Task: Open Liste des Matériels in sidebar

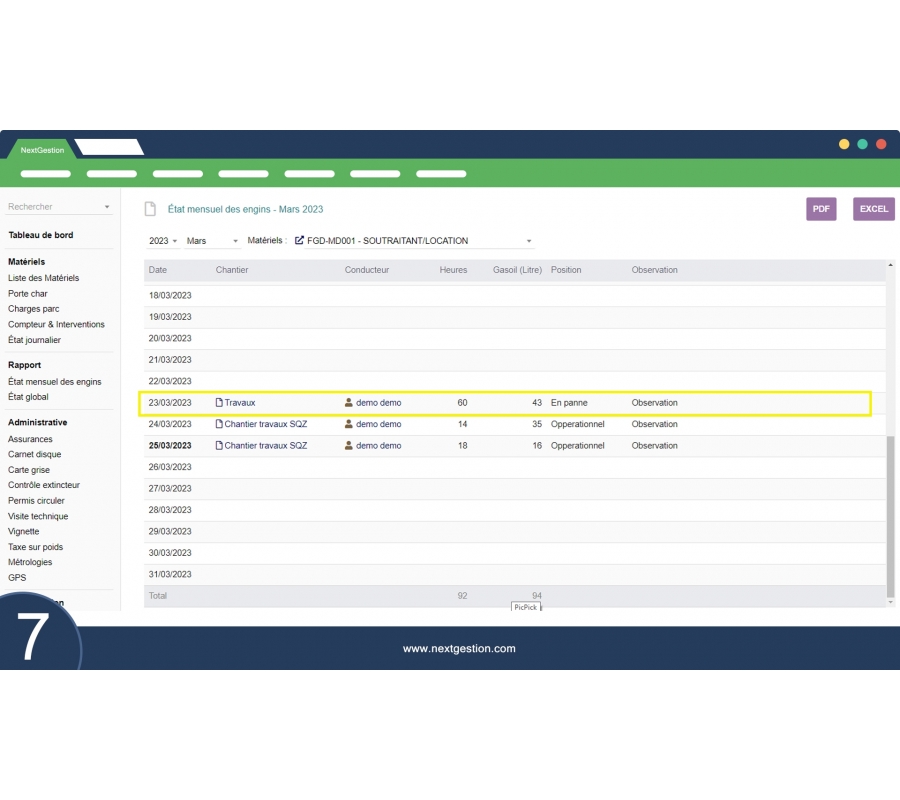Action: click(x=43, y=278)
